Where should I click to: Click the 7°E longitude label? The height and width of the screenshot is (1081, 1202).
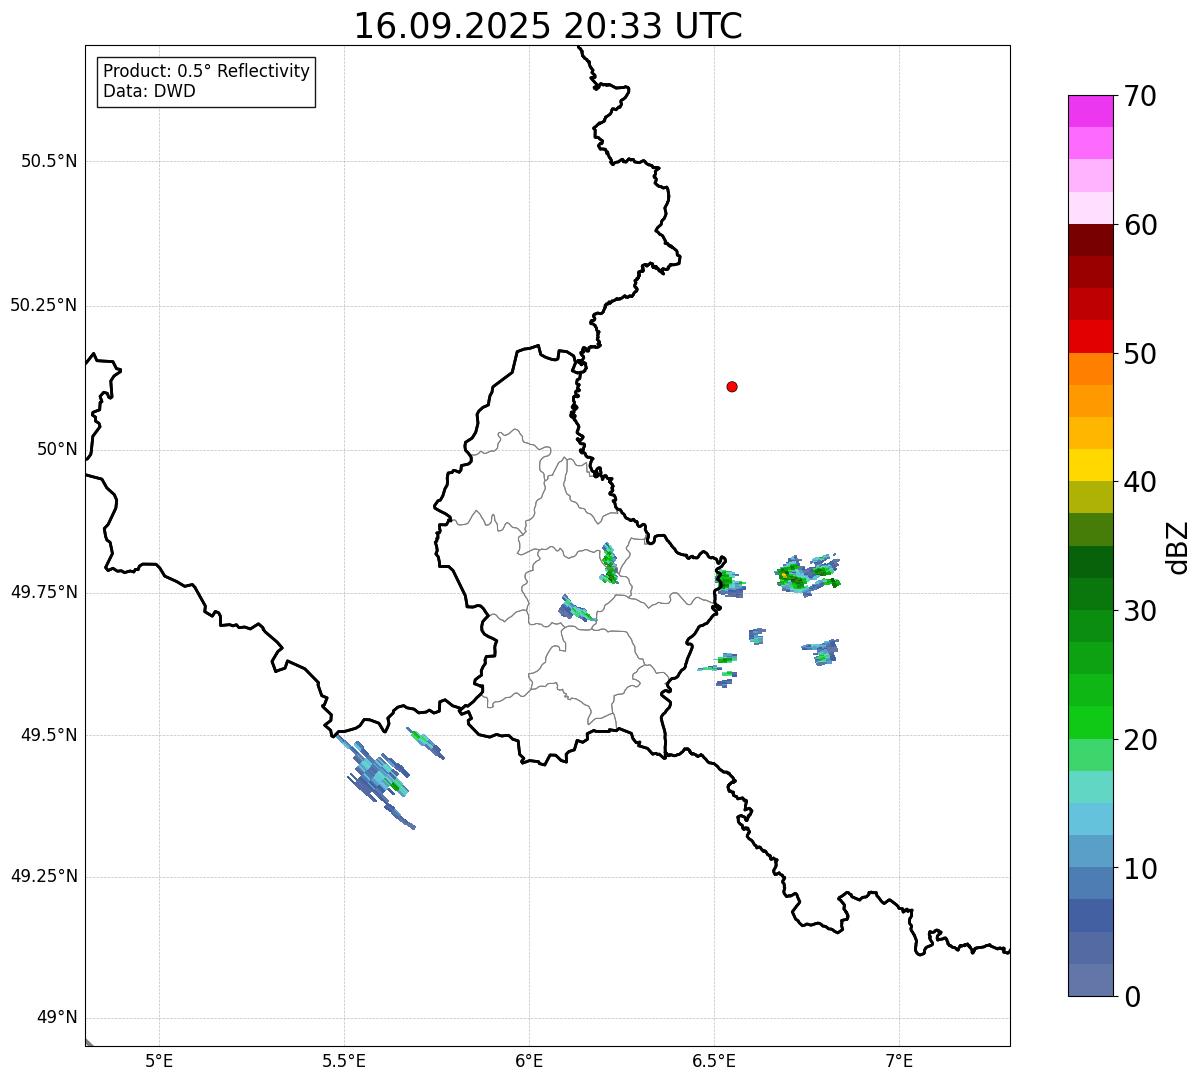(899, 1060)
